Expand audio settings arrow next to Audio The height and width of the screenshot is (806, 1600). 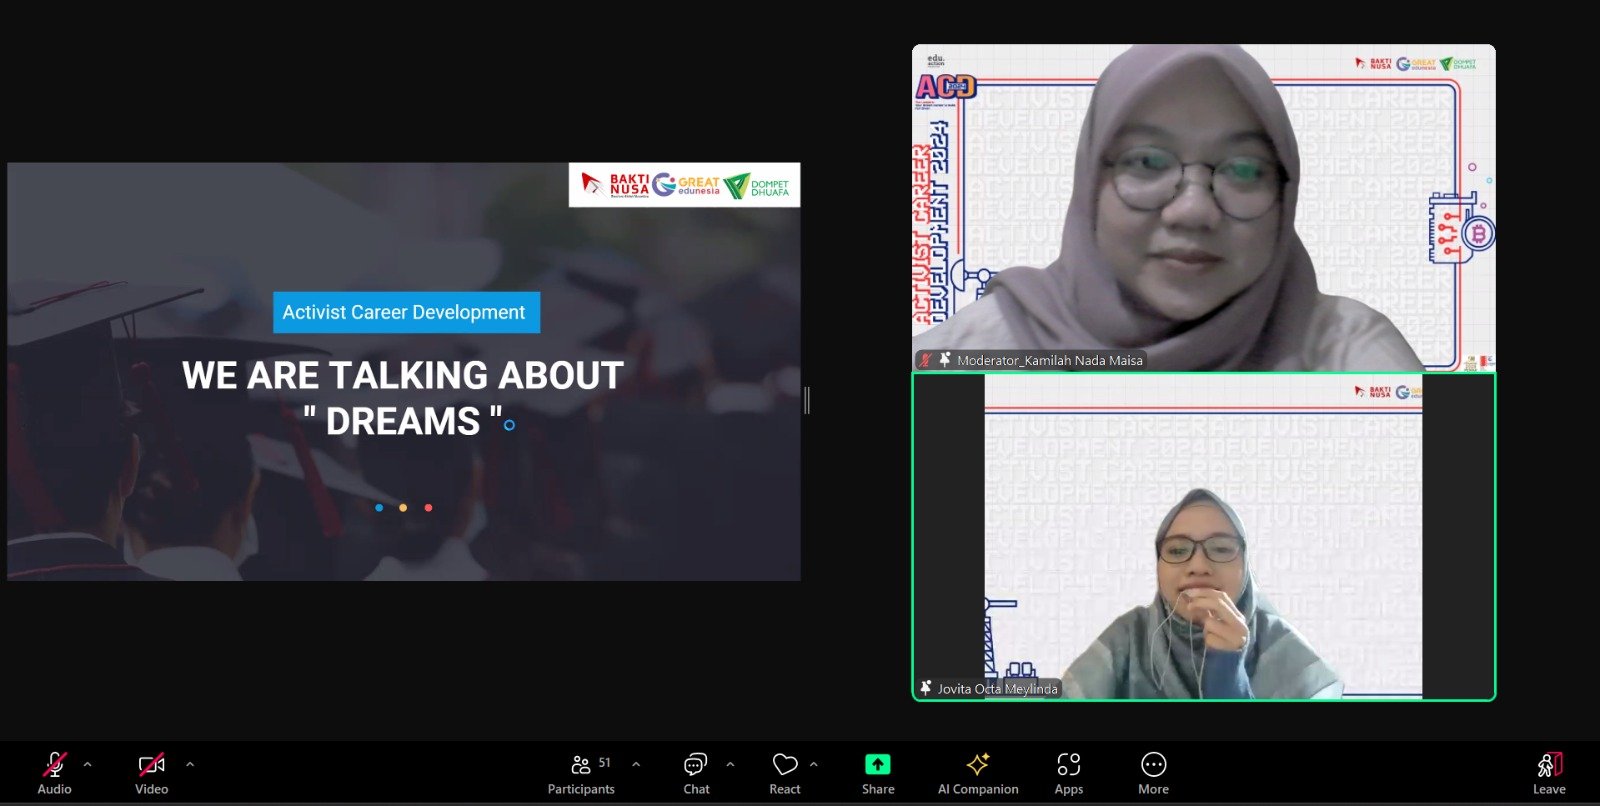click(x=88, y=765)
